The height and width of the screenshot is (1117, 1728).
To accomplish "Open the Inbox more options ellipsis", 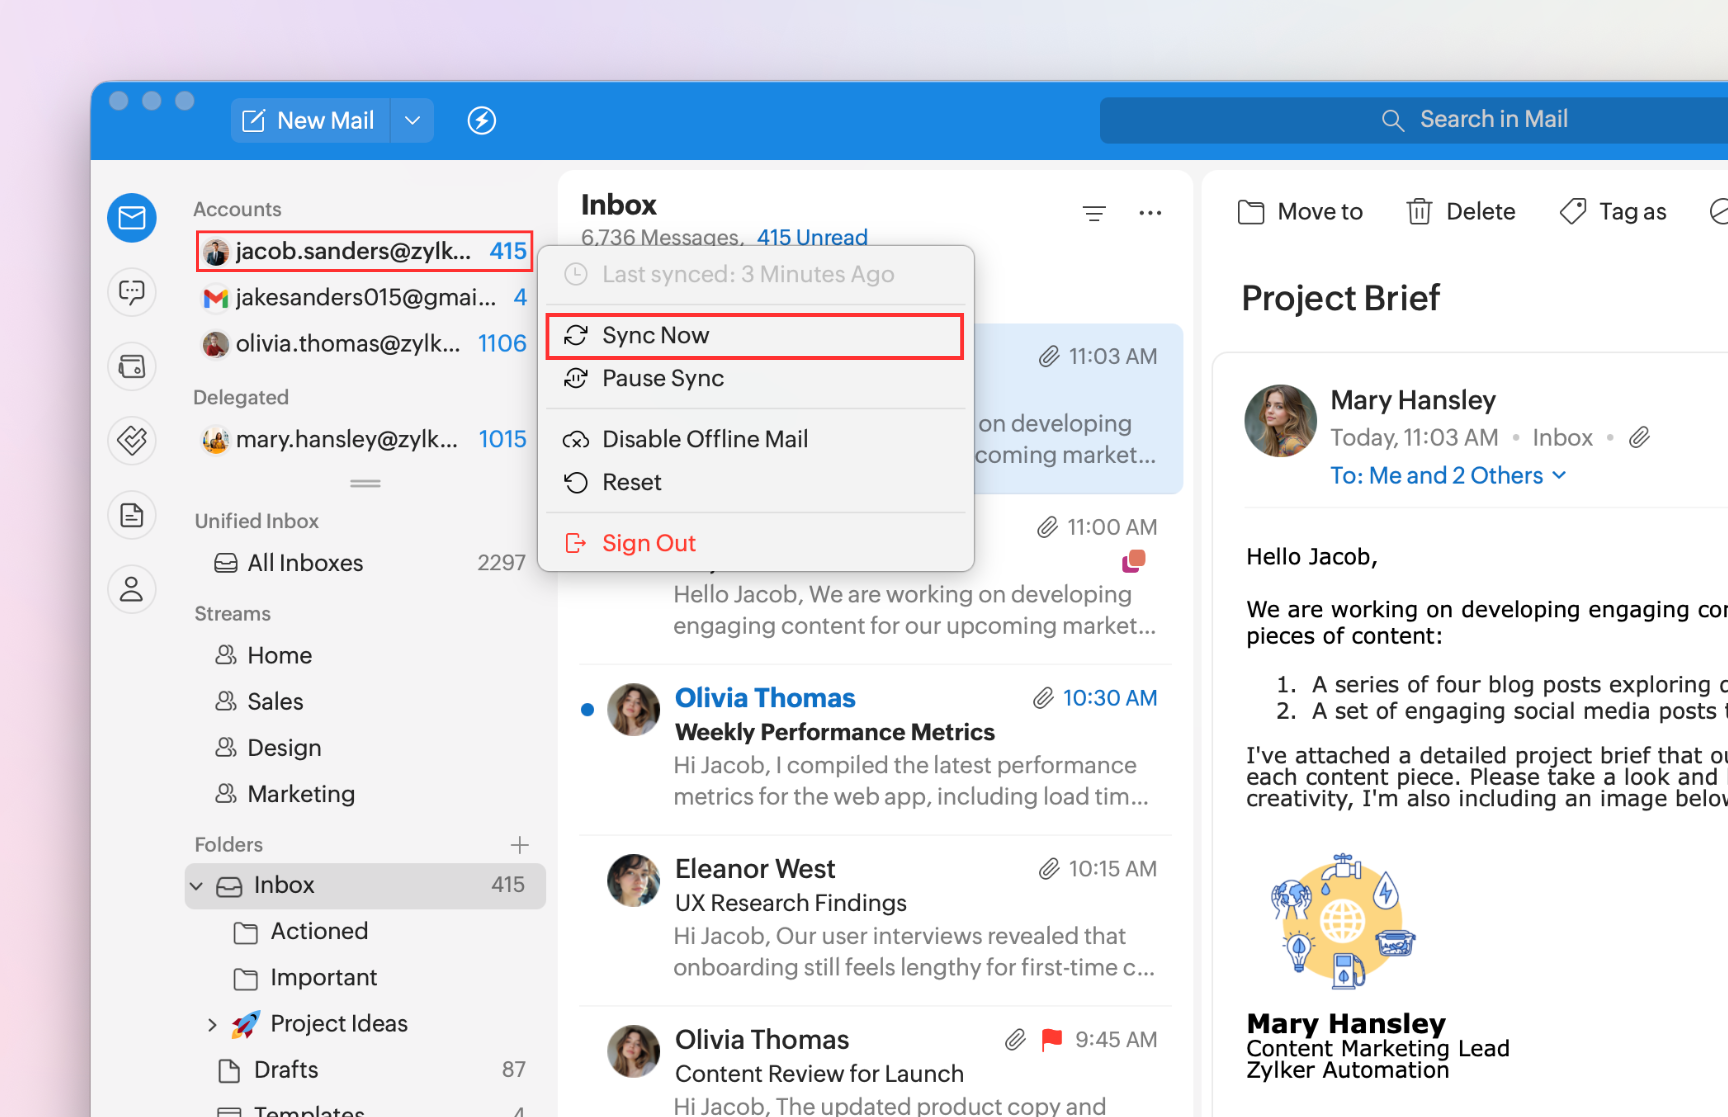I will pos(1150,213).
